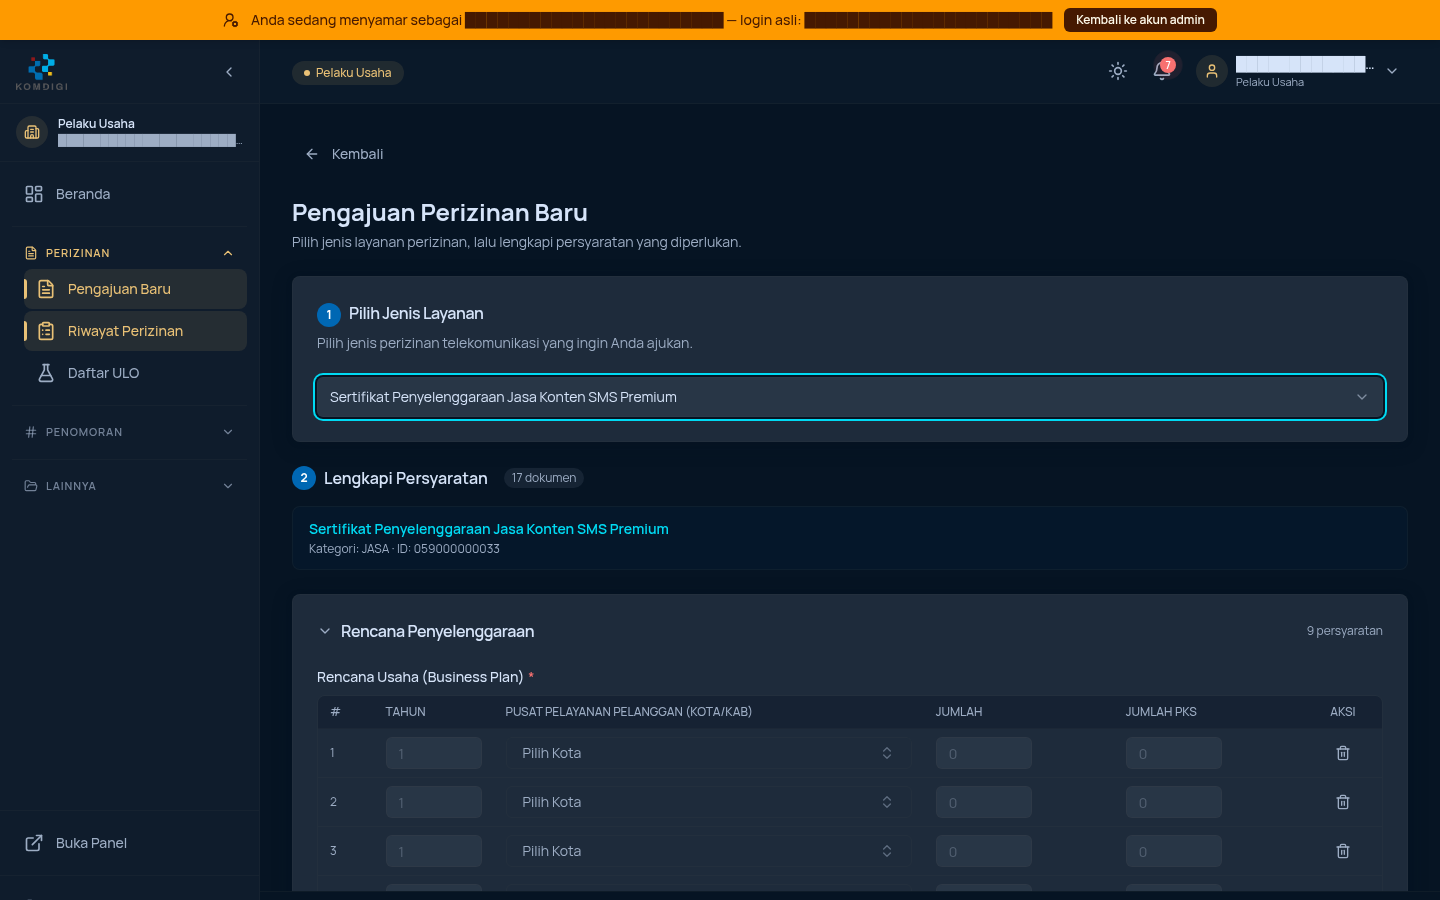Click the Daftar ULO flask icon
The width and height of the screenshot is (1440, 900).
[46, 373]
